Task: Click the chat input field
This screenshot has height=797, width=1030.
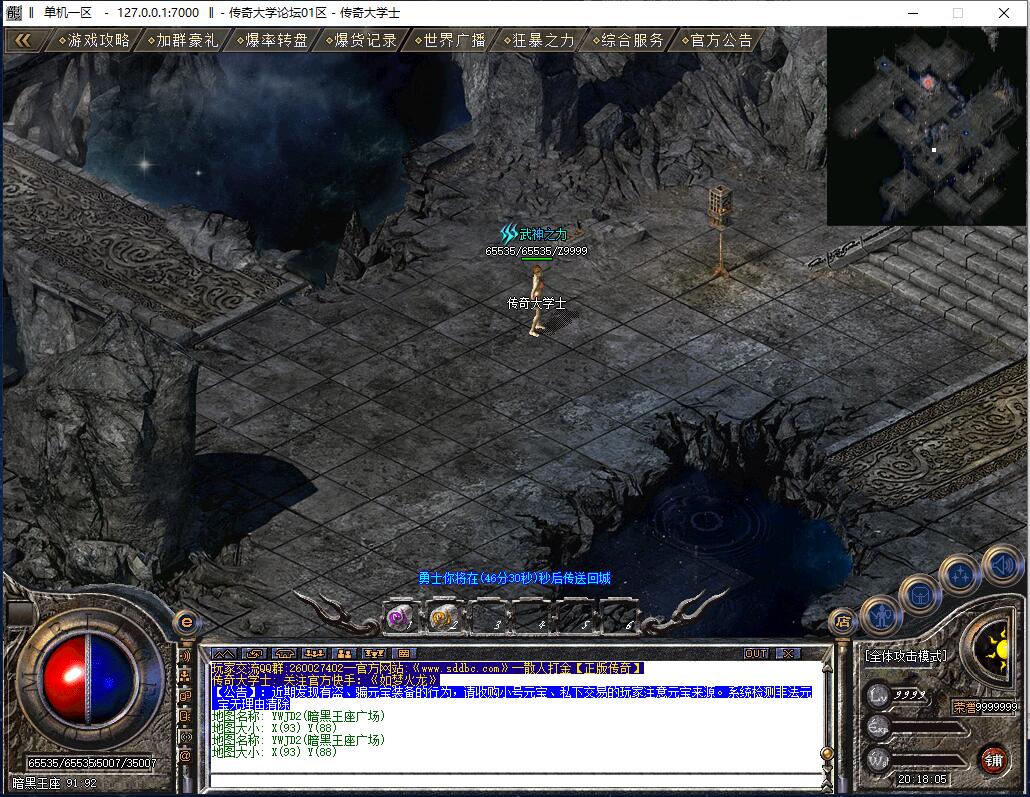Action: [x=516, y=779]
